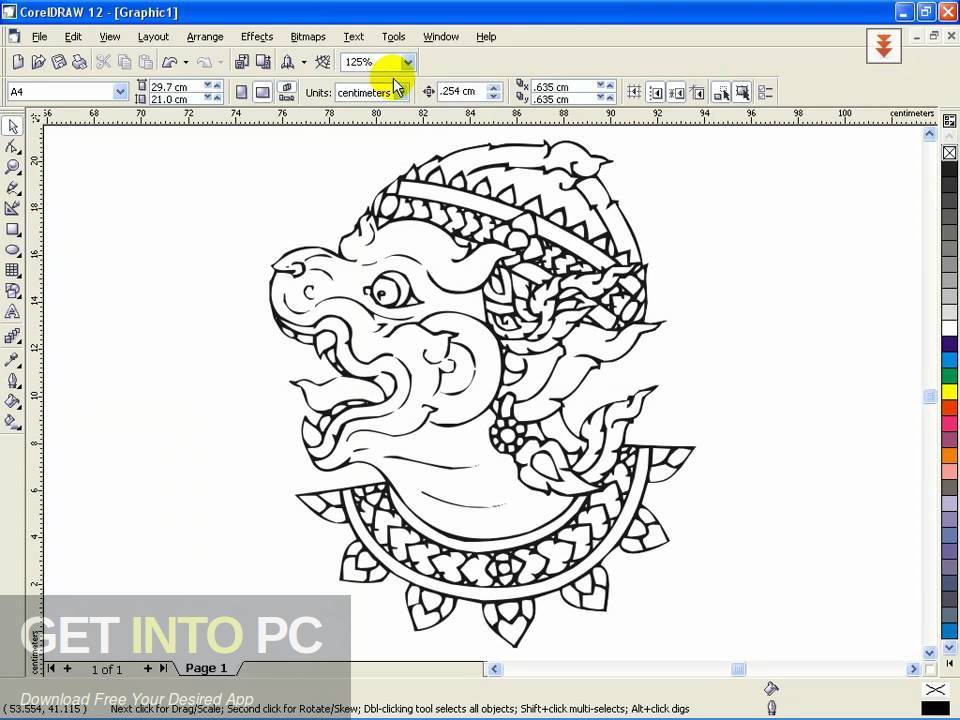Click horizontal scrollbar right arrow
This screenshot has width=960, height=720.
(x=913, y=669)
